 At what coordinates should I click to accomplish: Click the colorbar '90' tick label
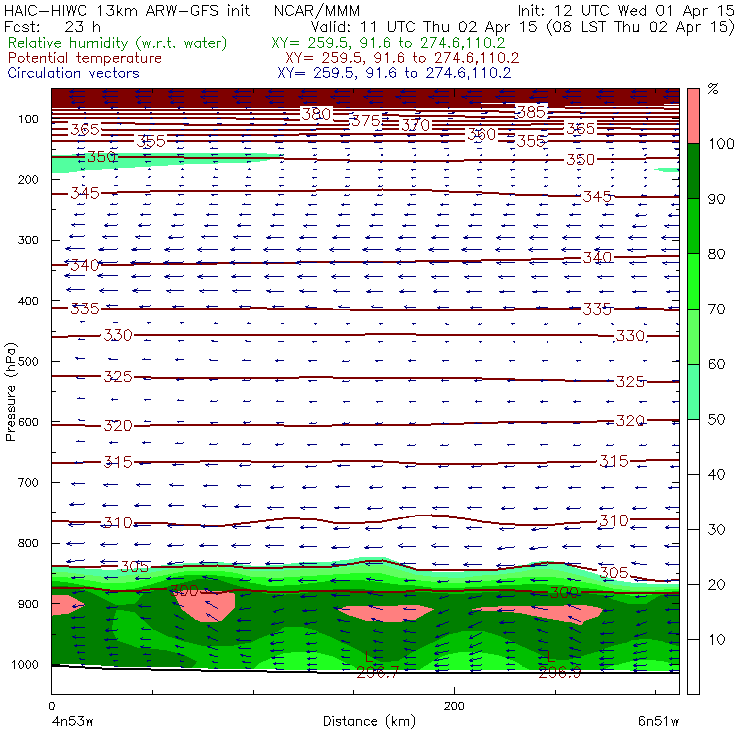(x=716, y=199)
